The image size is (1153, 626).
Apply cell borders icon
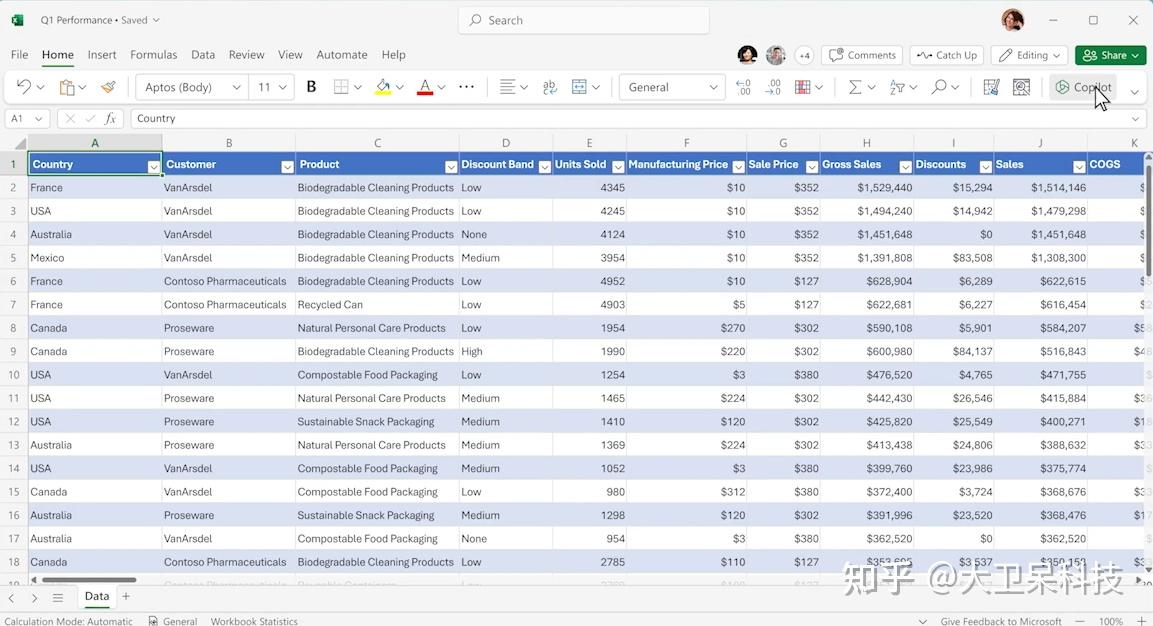[341, 87]
